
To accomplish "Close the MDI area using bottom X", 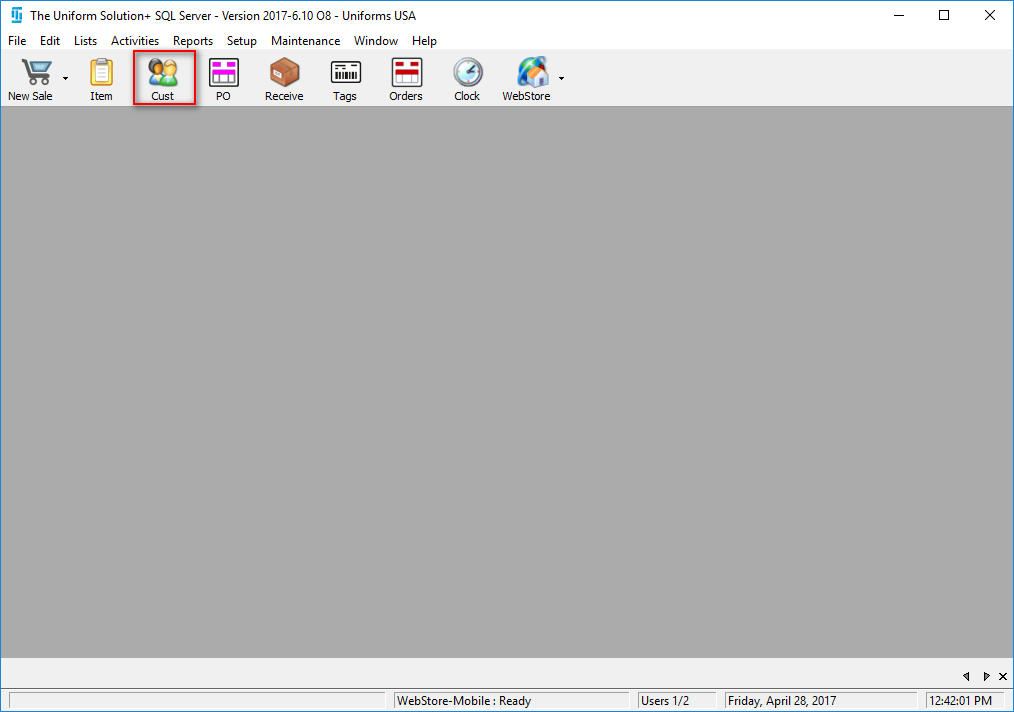I will click(1003, 676).
